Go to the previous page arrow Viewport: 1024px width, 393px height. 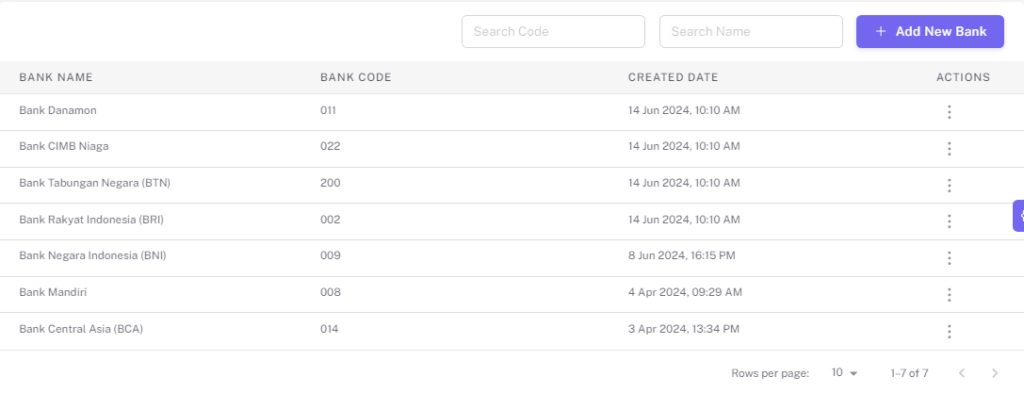[x=961, y=373]
